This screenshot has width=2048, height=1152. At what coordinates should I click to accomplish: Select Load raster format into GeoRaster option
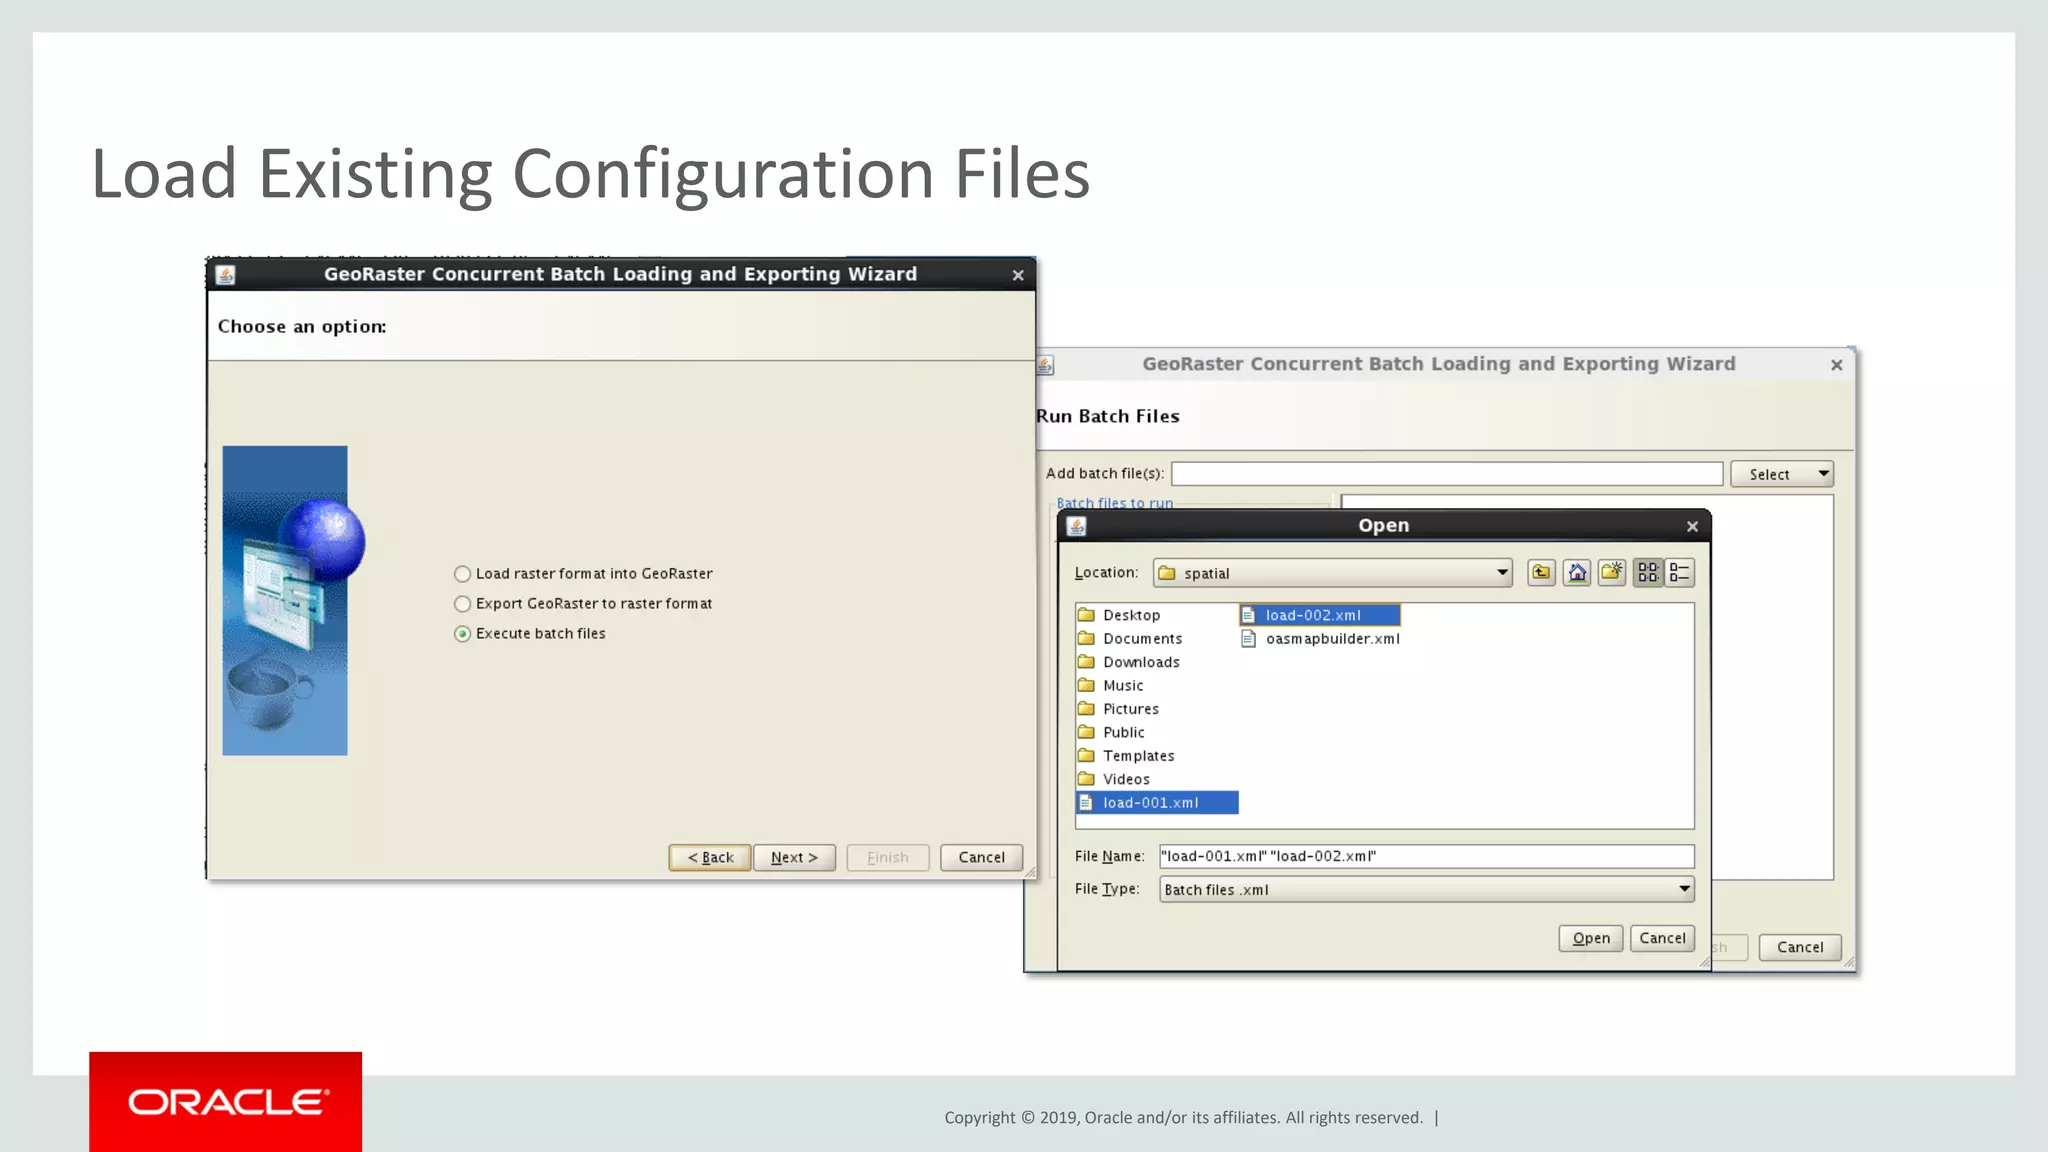(x=583, y=574)
